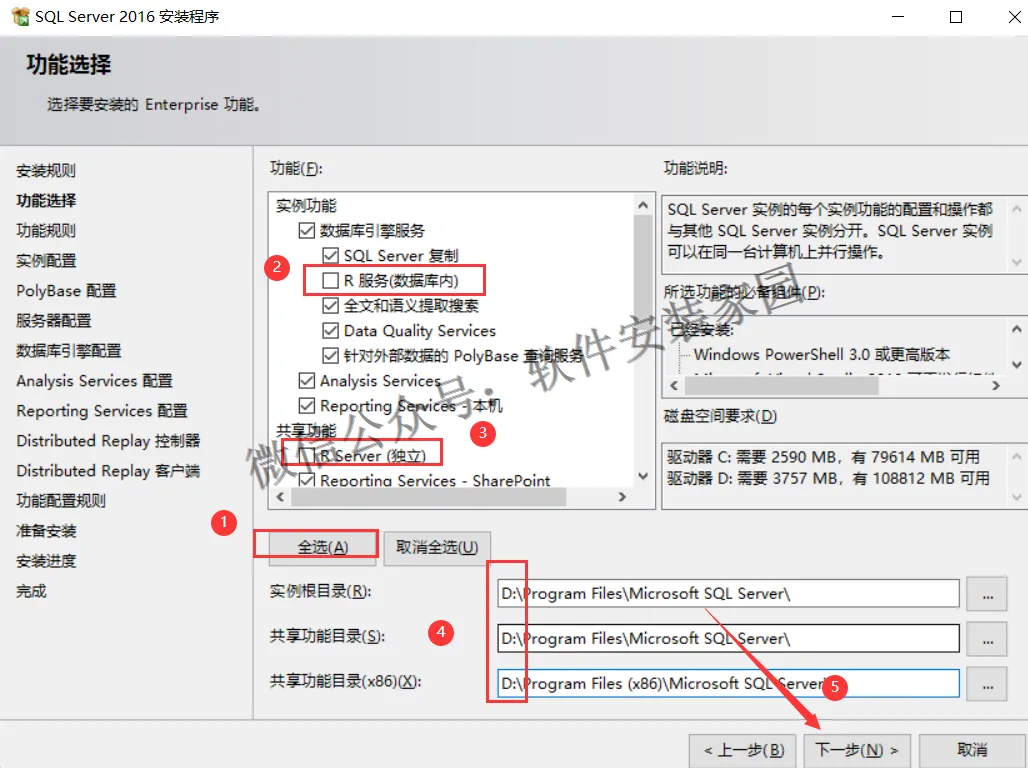
Task: Click prerequisites list left scroll arrow
Action: (673, 386)
